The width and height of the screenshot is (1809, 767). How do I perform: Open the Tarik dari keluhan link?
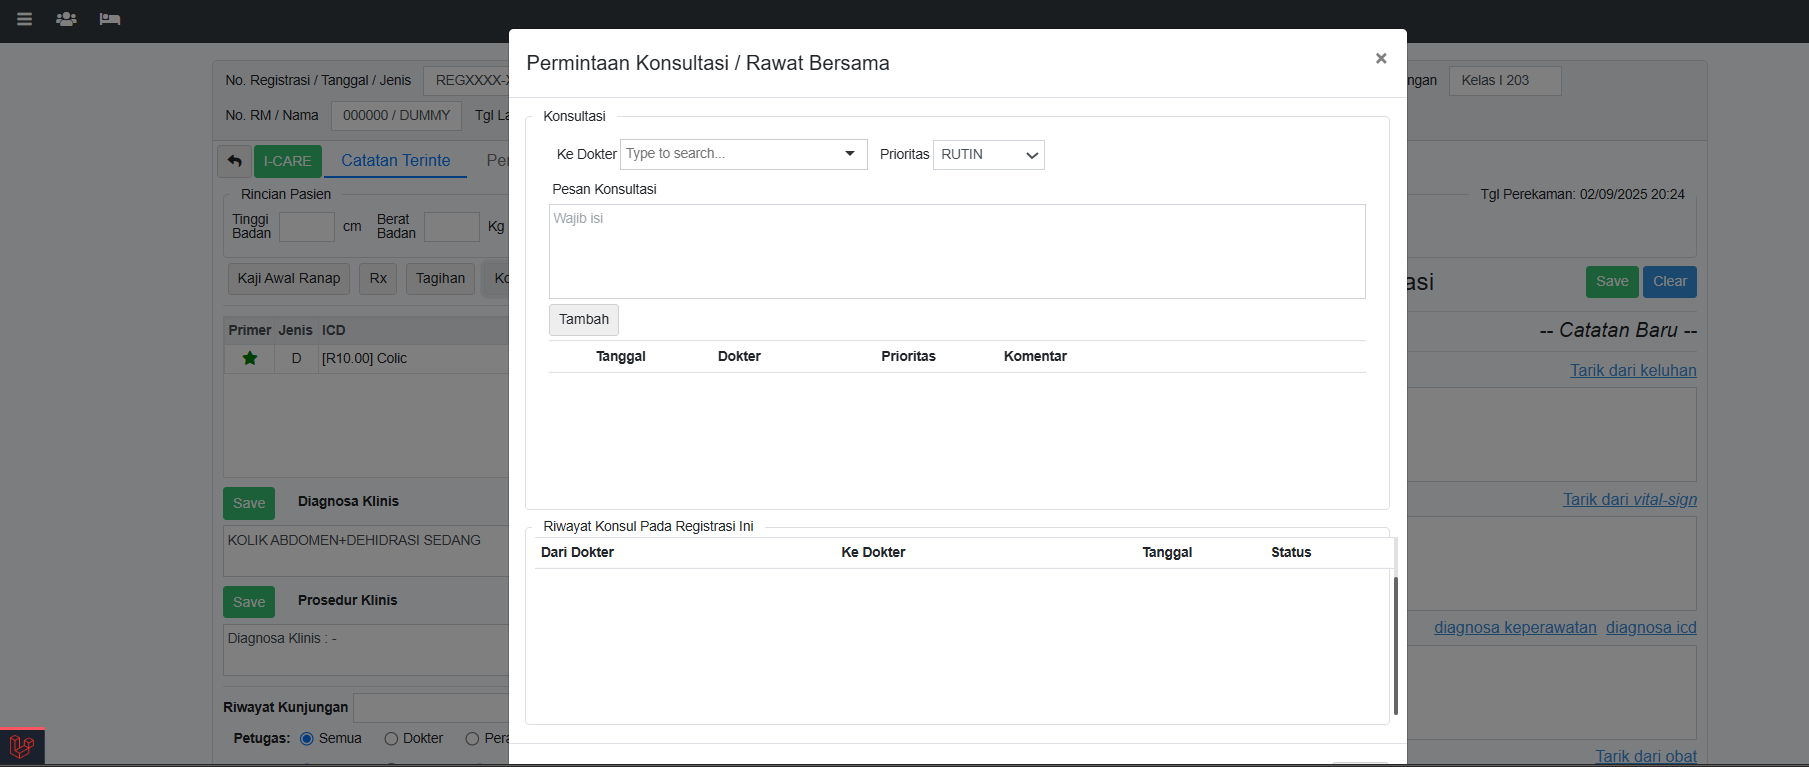(1633, 370)
